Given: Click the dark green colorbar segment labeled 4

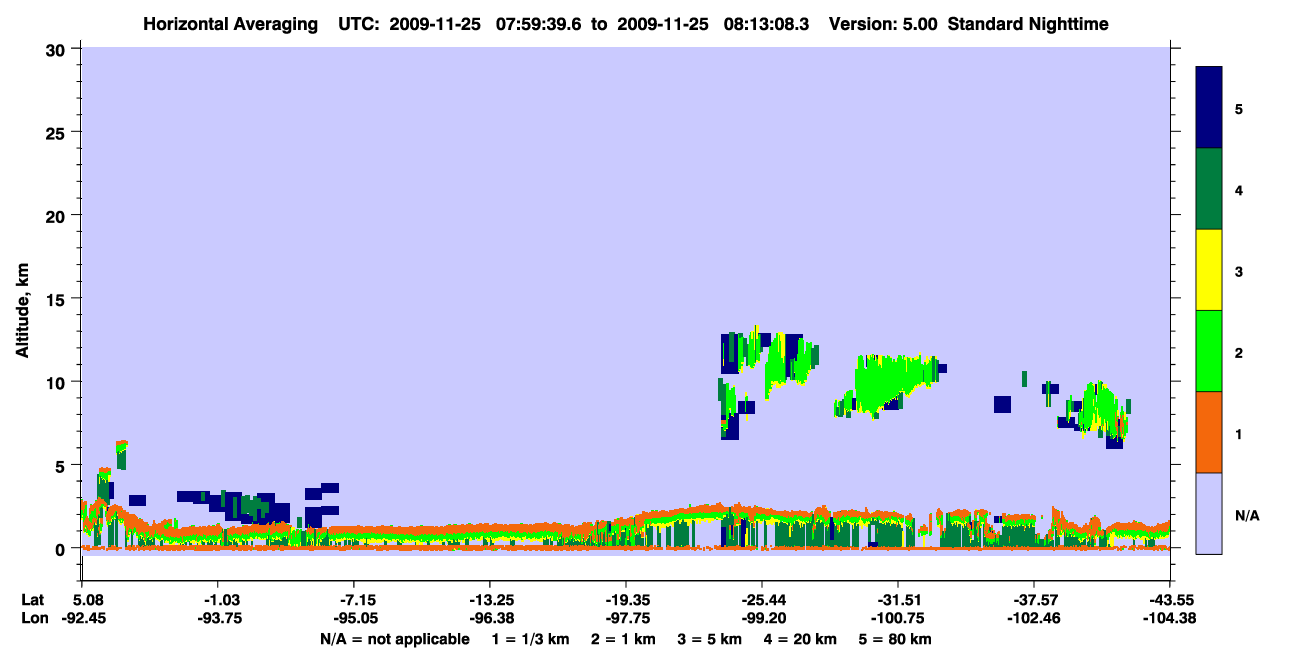Looking at the screenshot, I should pos(1209,189).
